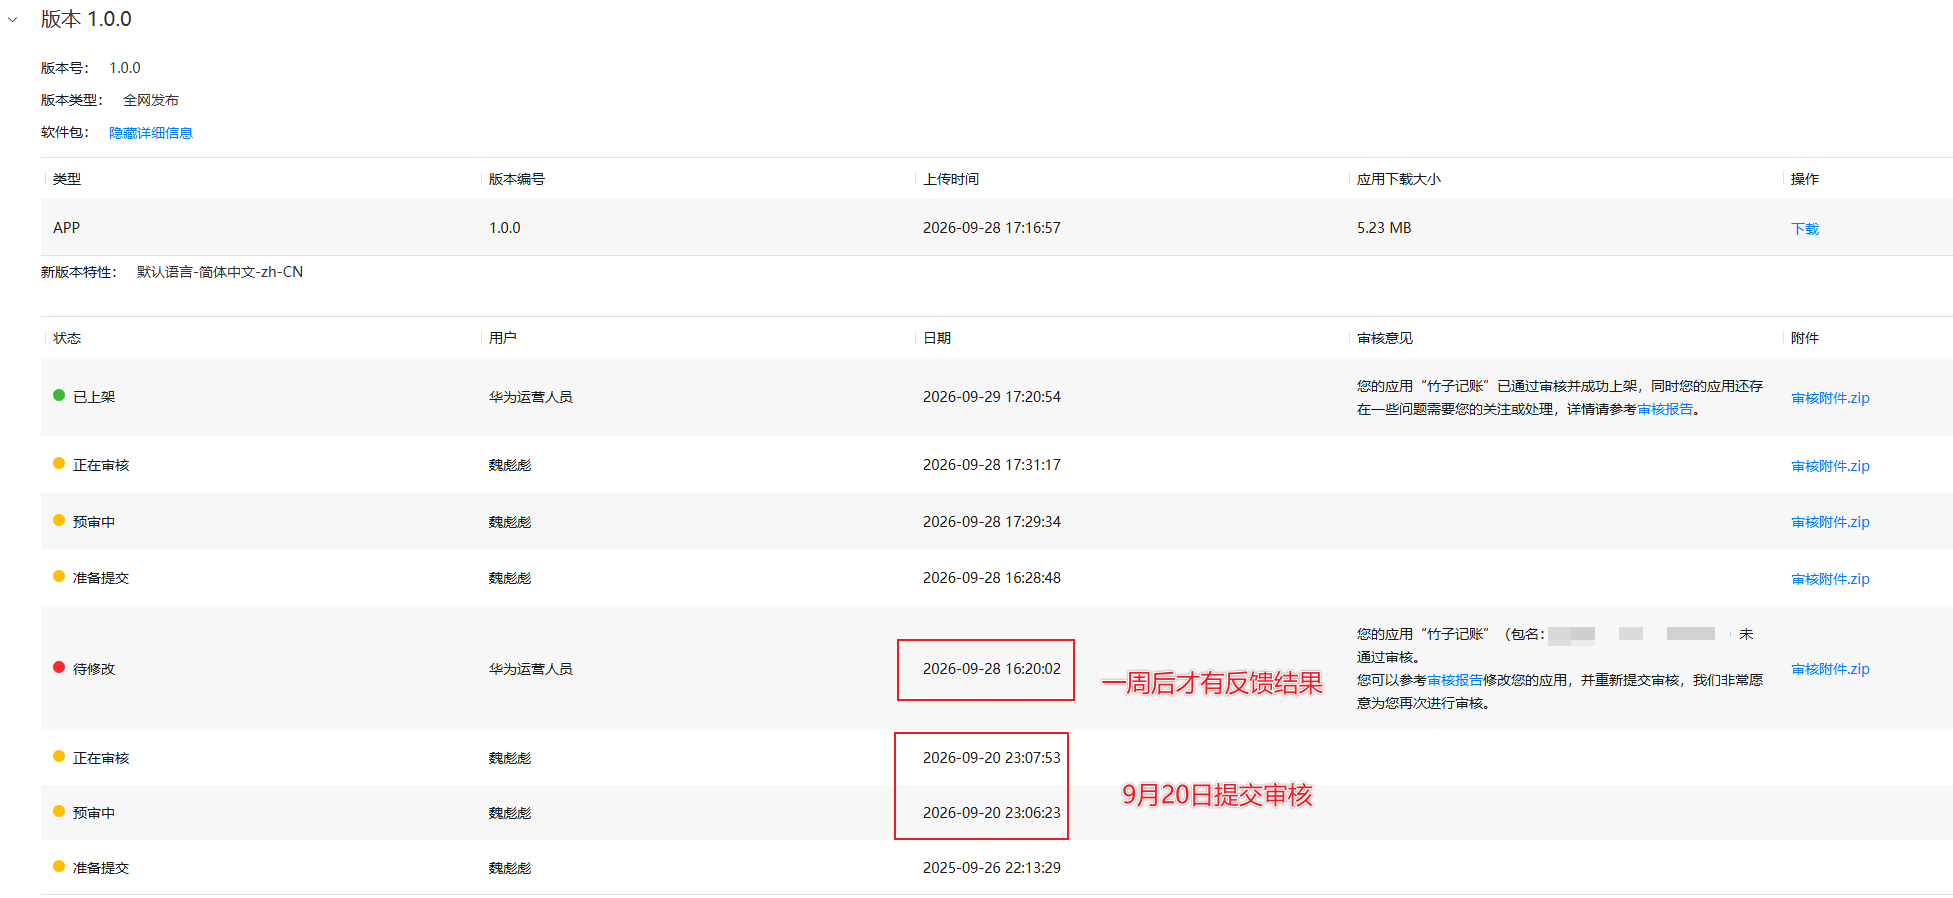
Task: Open 审核报告 link in the 已上架 review comment
Action: pyautogui.click(x=1665, y=409)
